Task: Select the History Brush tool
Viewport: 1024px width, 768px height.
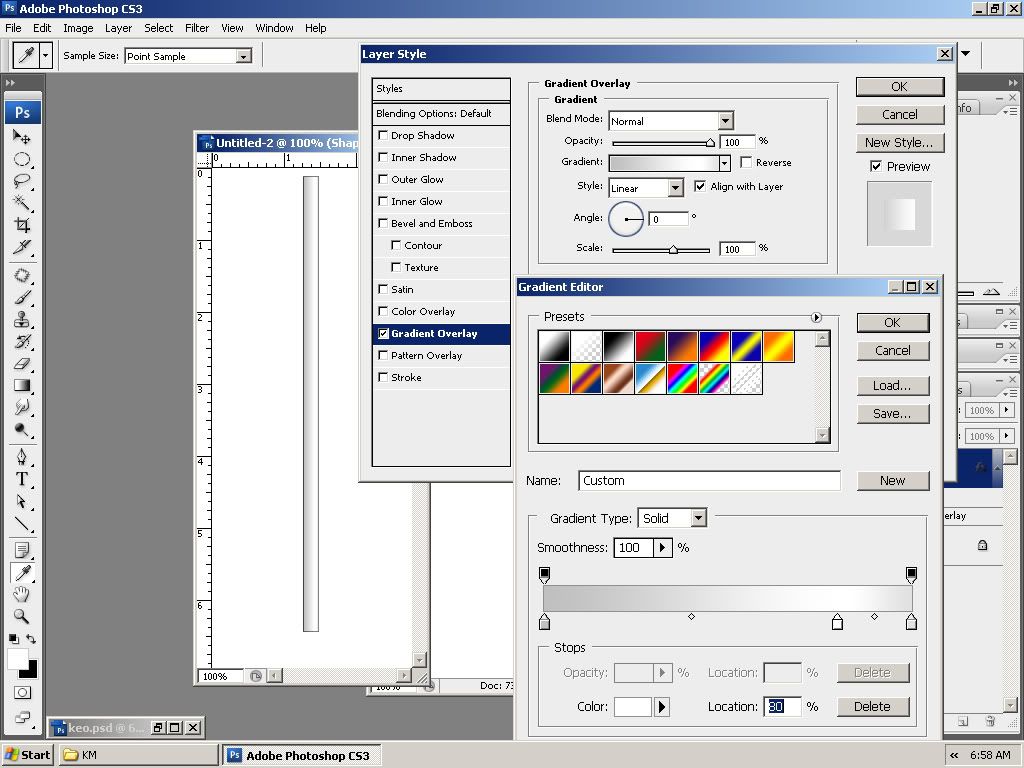Action: [x=22, y=342]
